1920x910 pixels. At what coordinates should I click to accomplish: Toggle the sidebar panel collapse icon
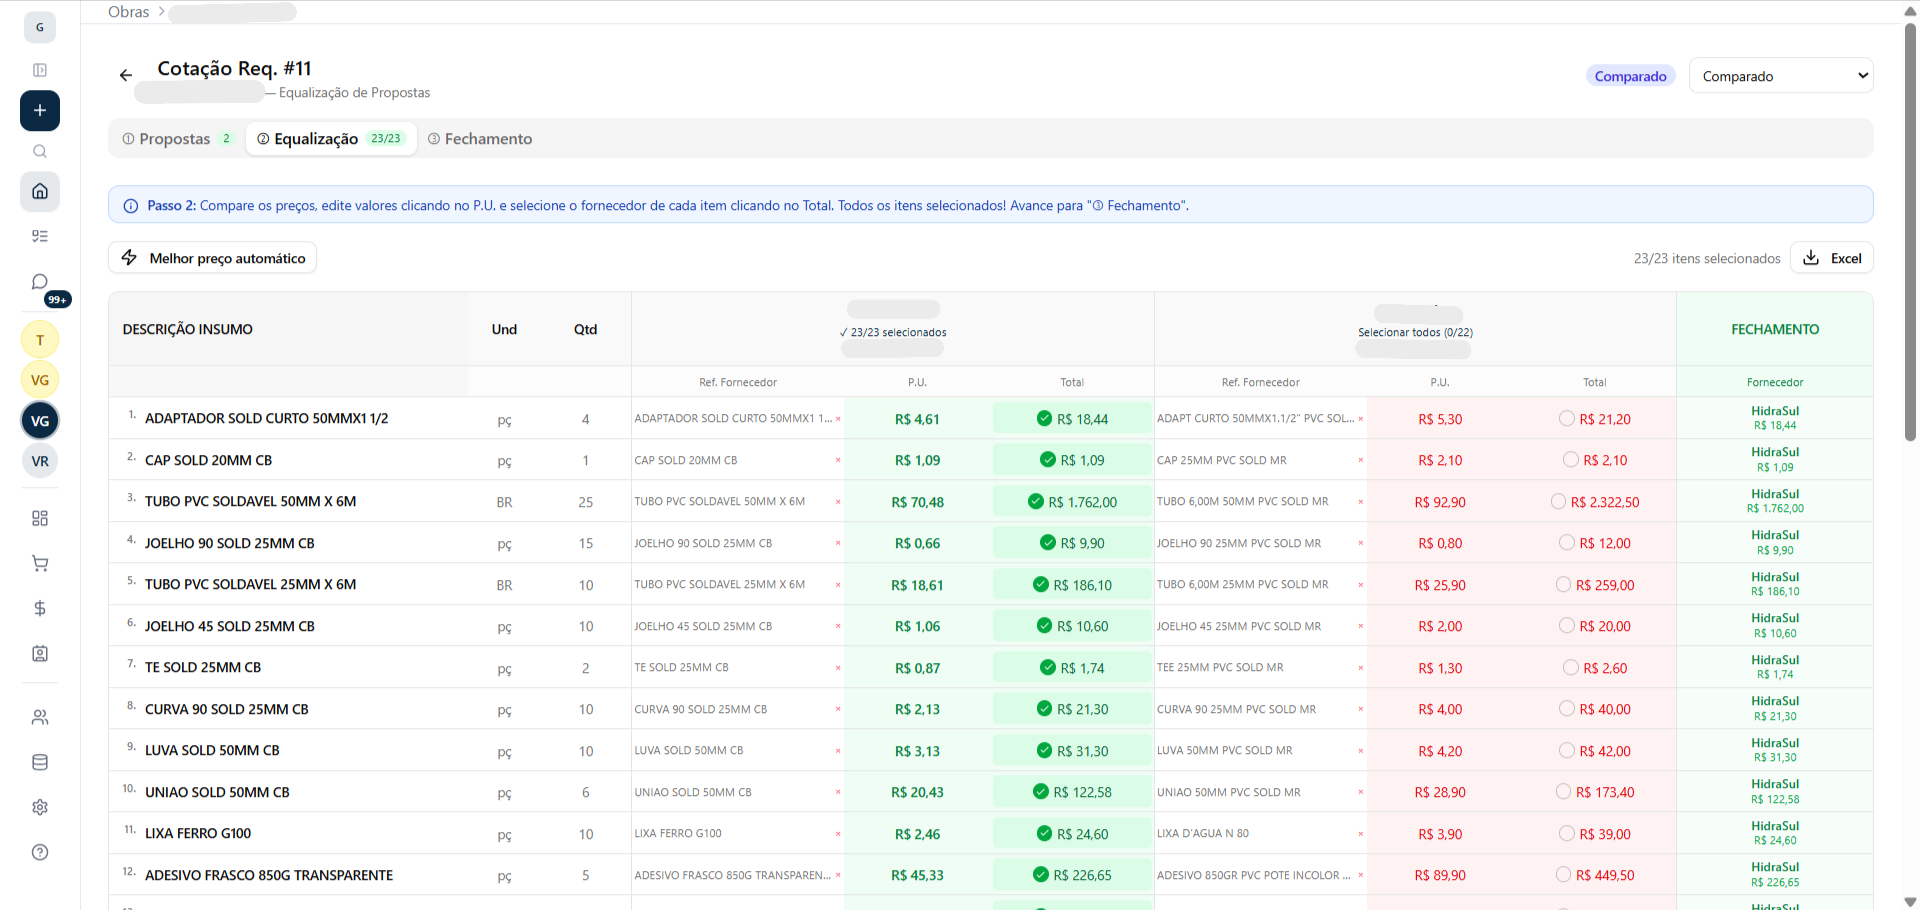[40, 70]
